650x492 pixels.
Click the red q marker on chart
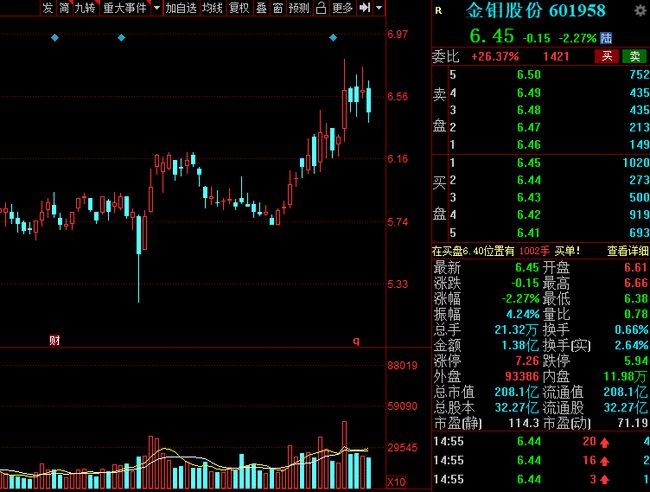tap(356, 341)
